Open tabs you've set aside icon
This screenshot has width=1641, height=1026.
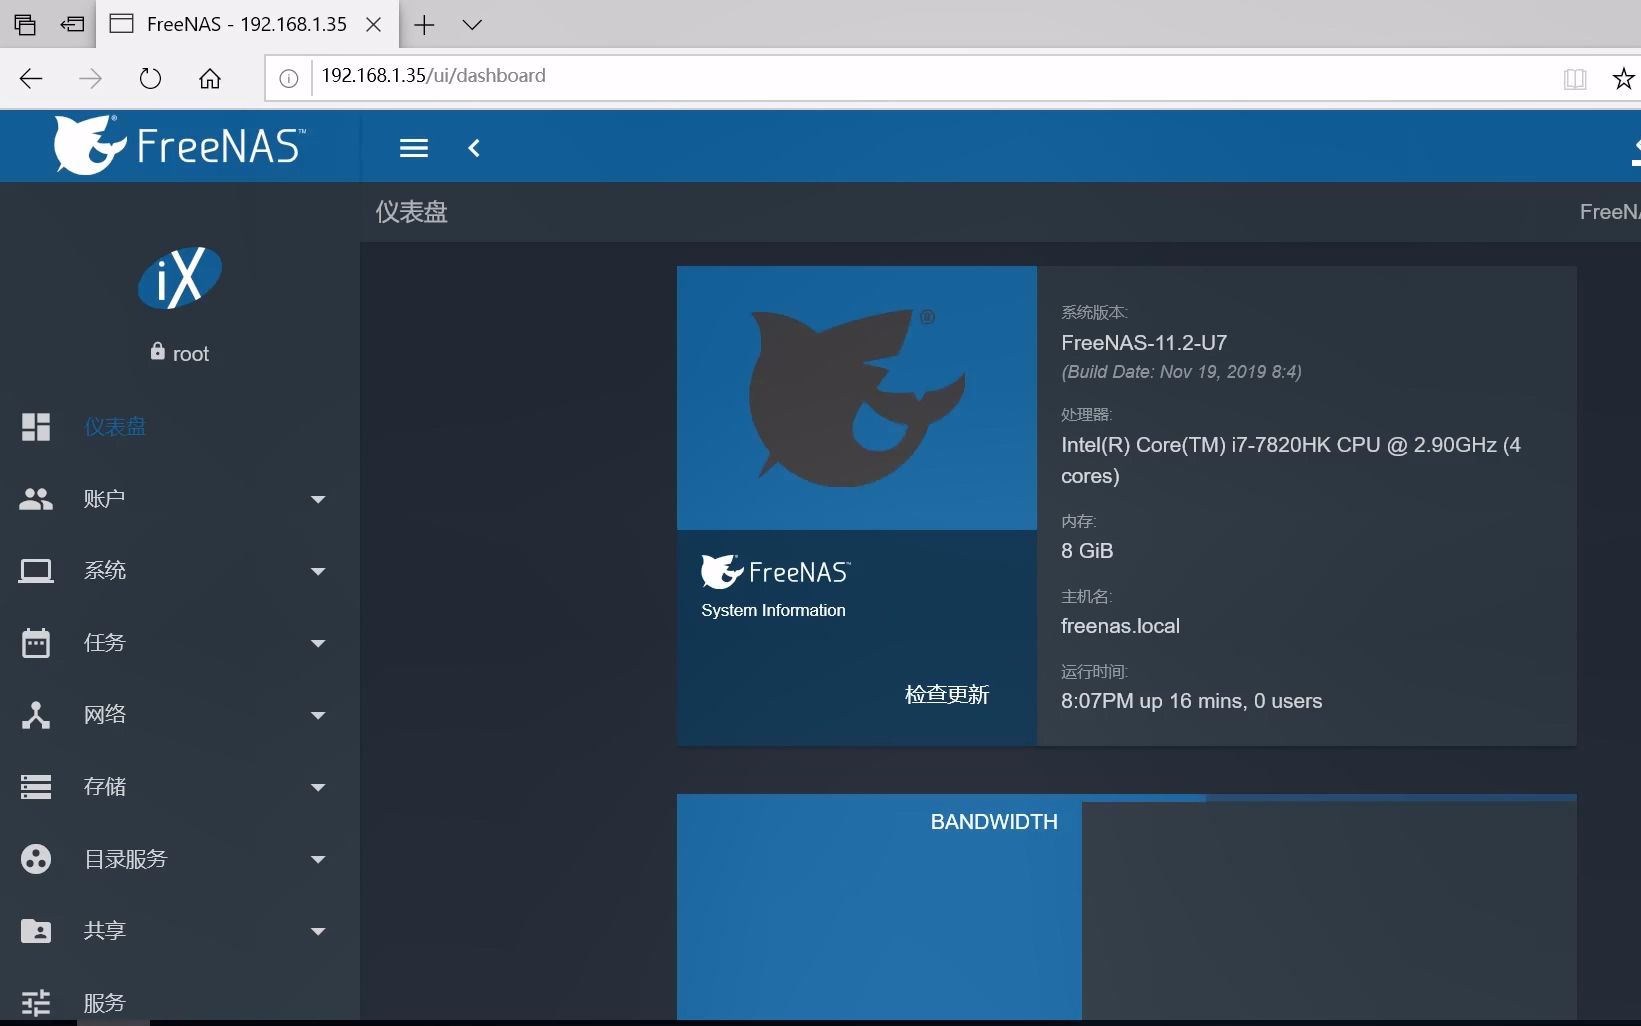pyautogui.click(x=25, y=25)
